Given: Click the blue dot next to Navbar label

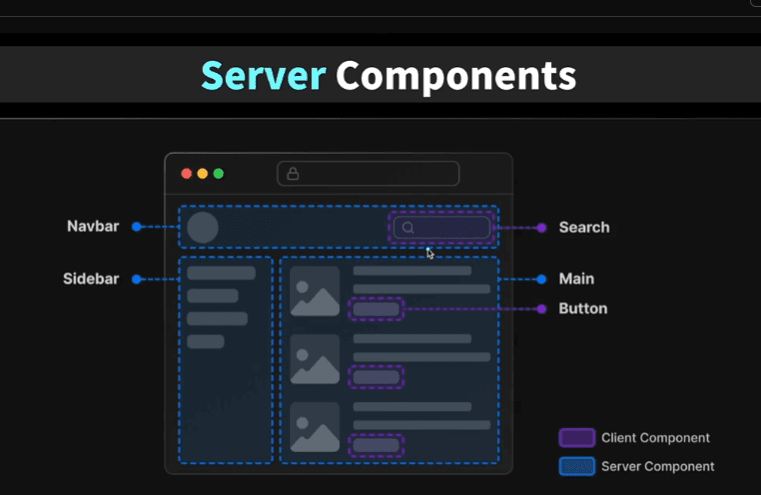Looking at the screenshot, I should pos(136,227).
